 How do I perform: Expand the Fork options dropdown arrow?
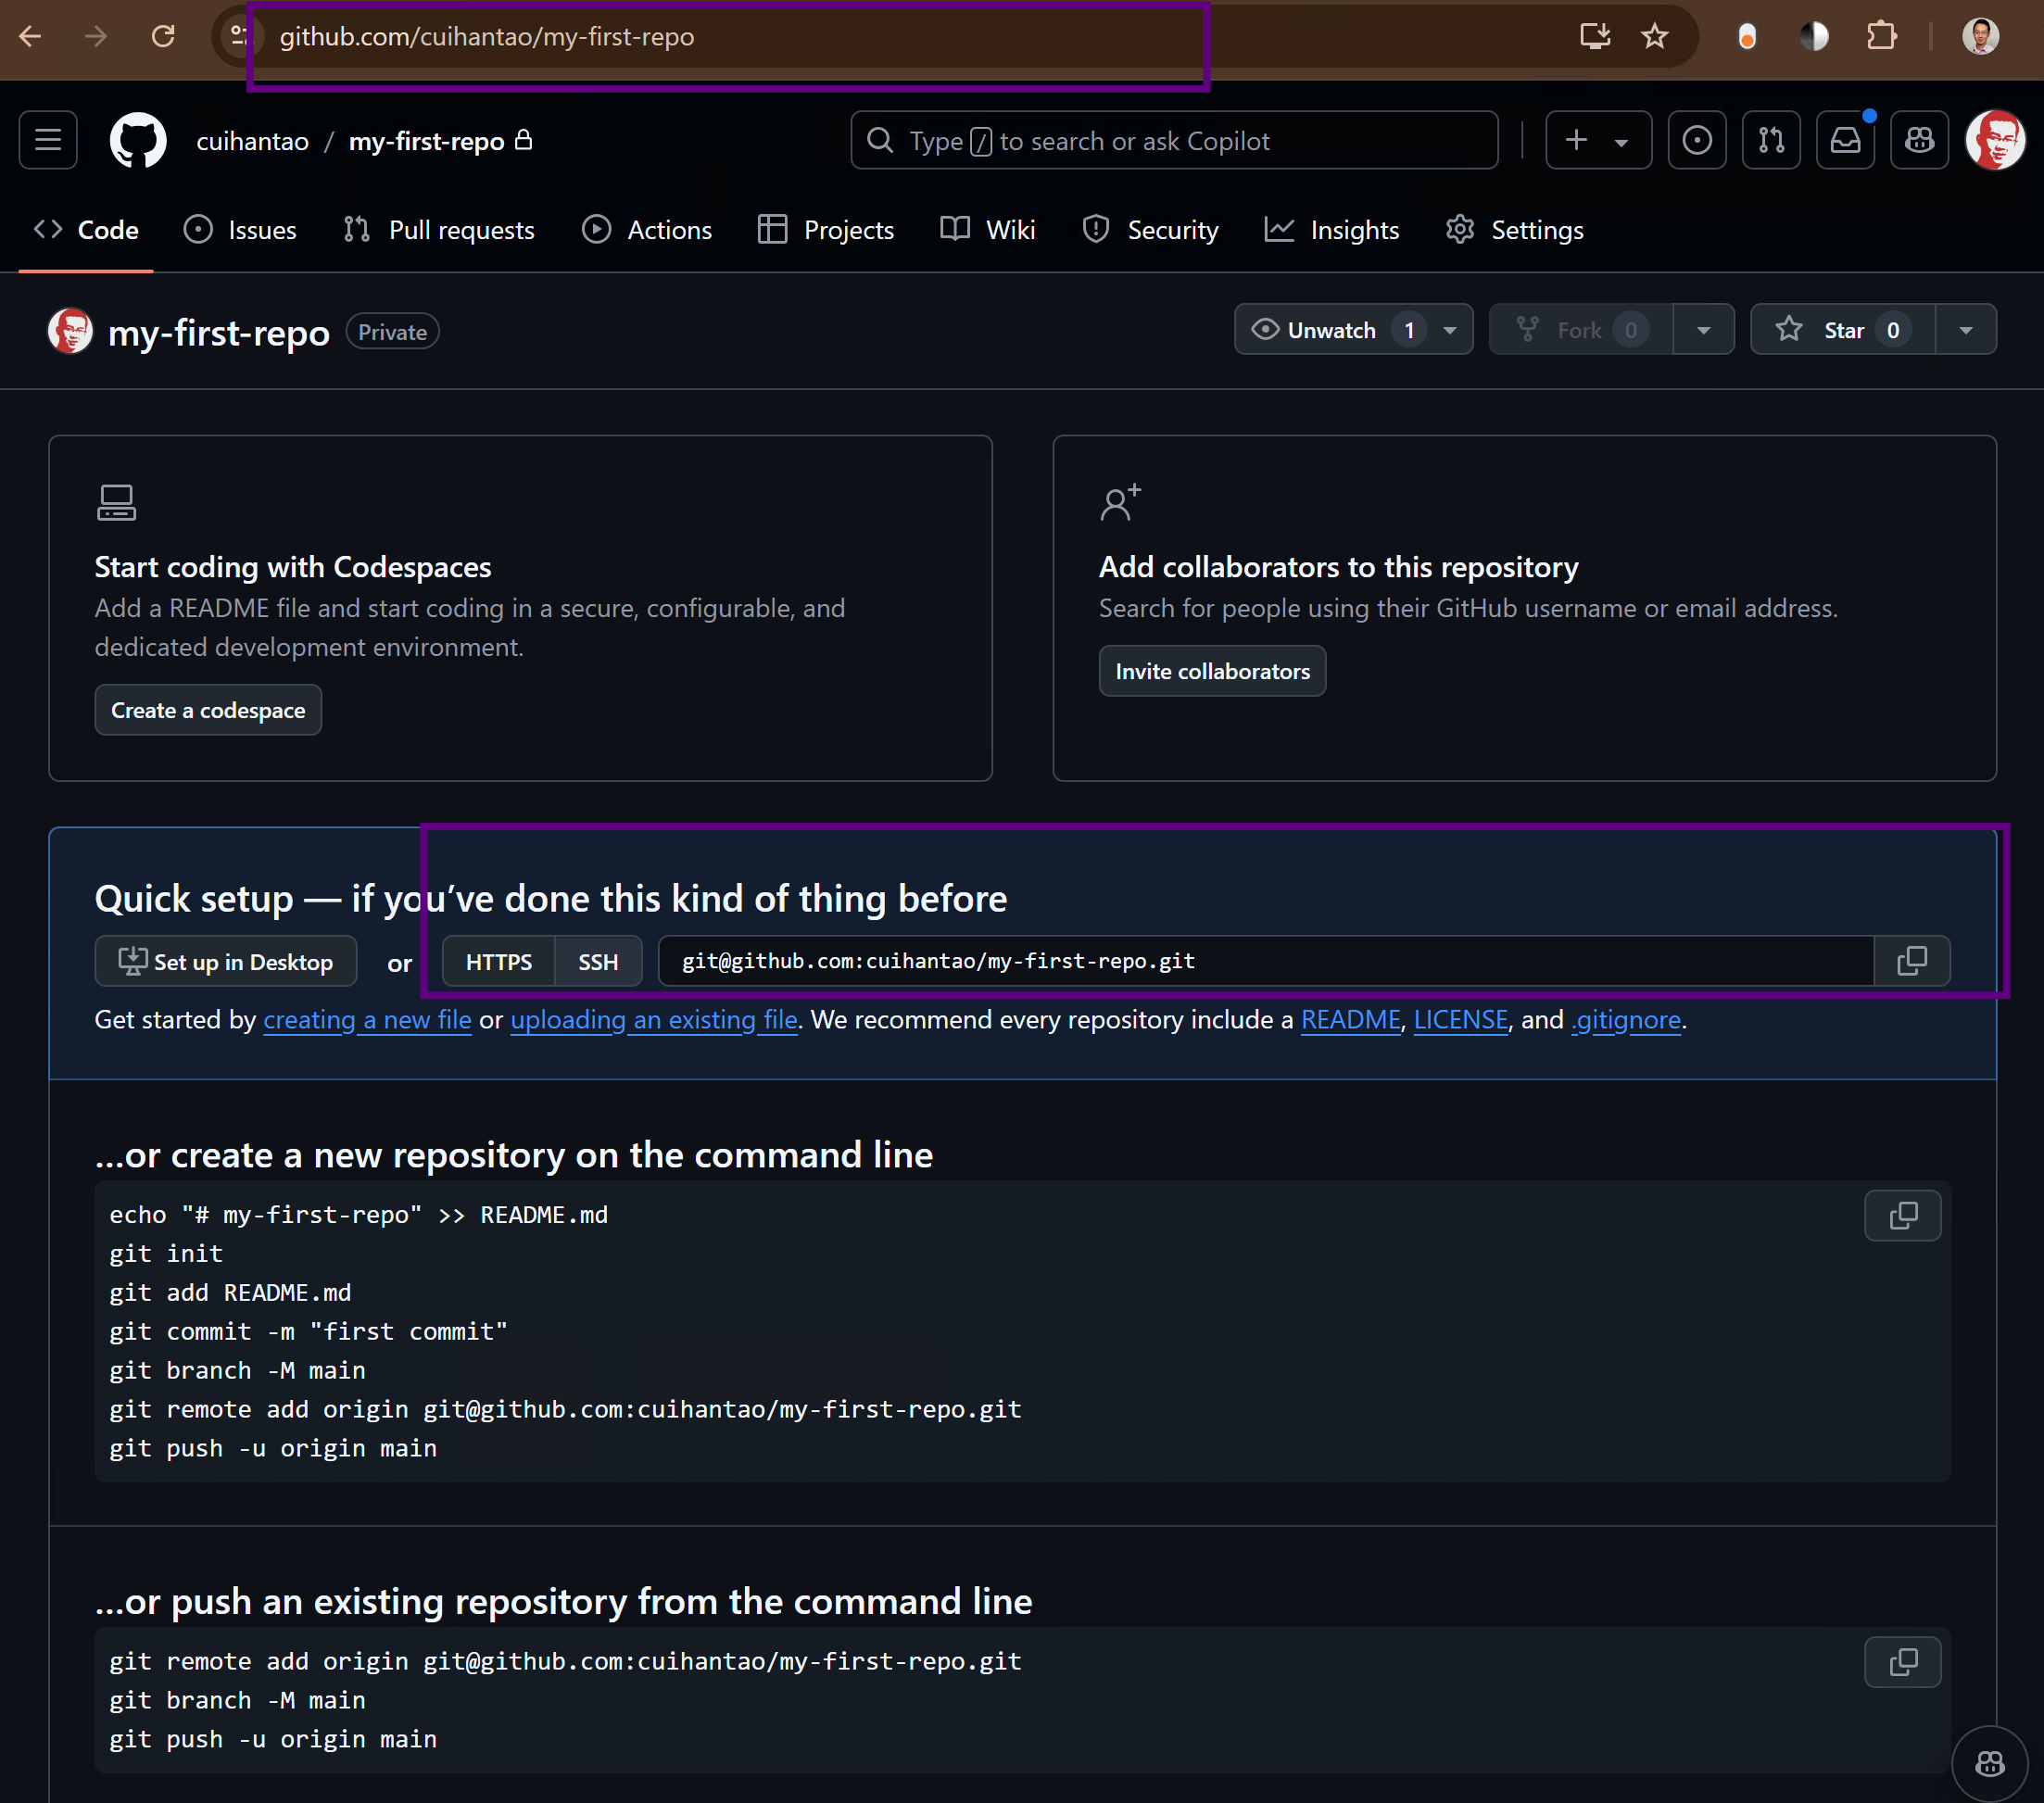click(1704, 330)
